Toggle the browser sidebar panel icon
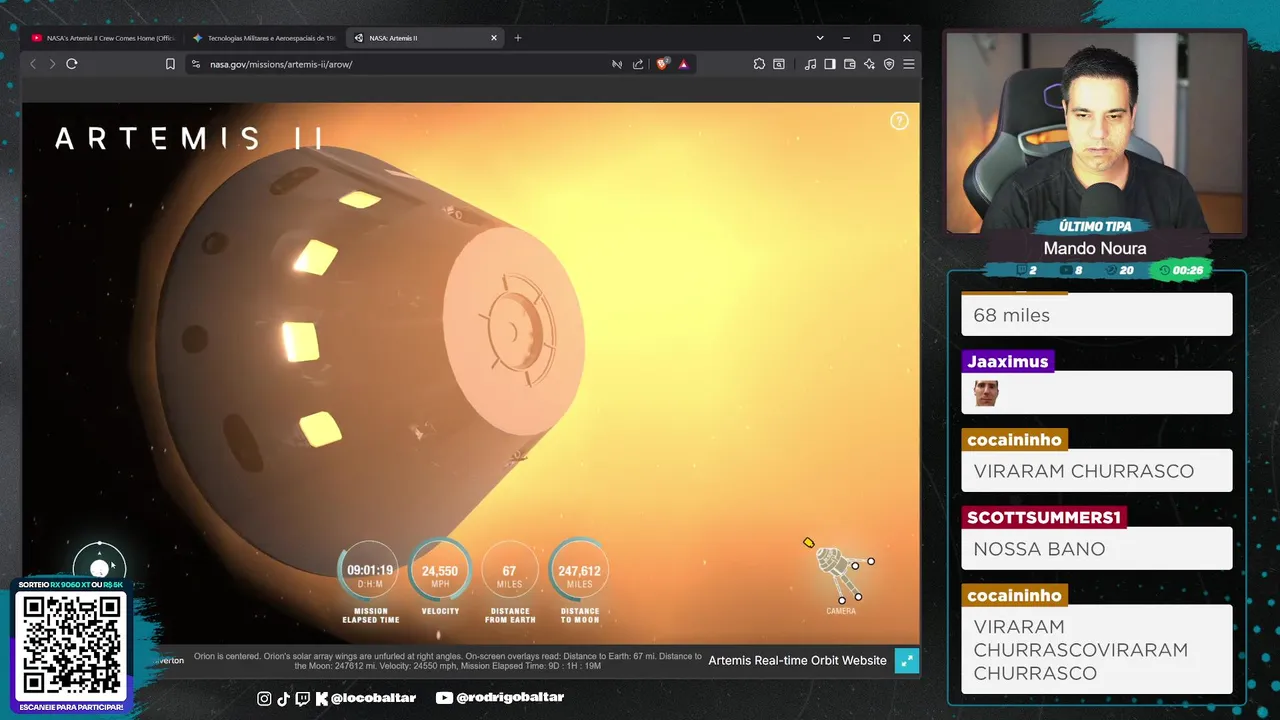The height and width of the screenshot is (720, 1280). (830, 64)
